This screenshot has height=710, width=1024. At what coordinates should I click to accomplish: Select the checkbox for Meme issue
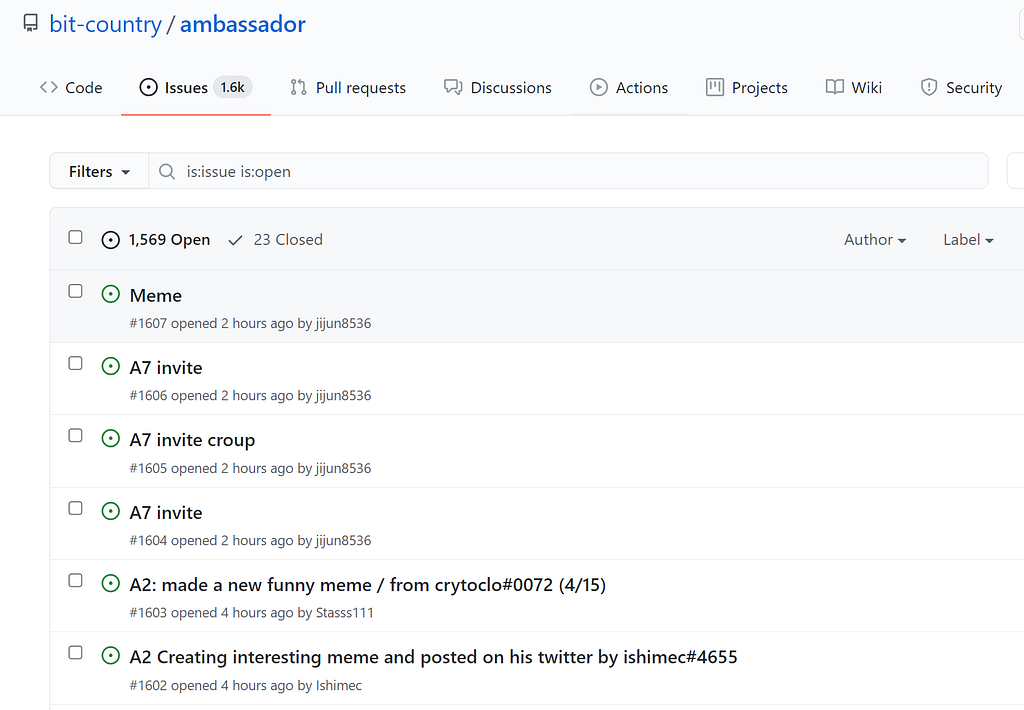76,291
